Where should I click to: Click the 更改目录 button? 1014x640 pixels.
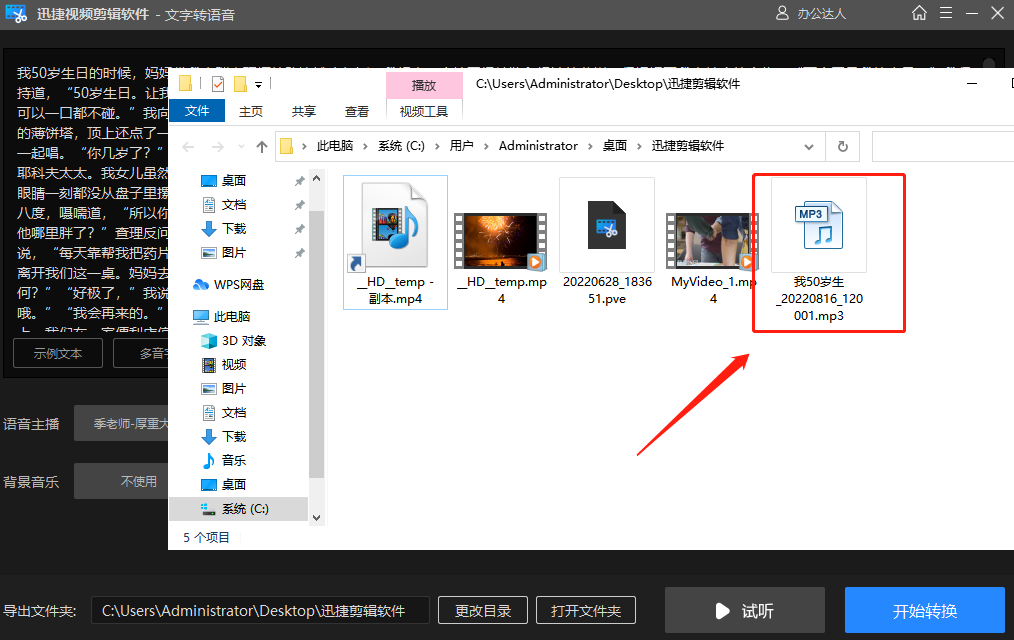482,610
